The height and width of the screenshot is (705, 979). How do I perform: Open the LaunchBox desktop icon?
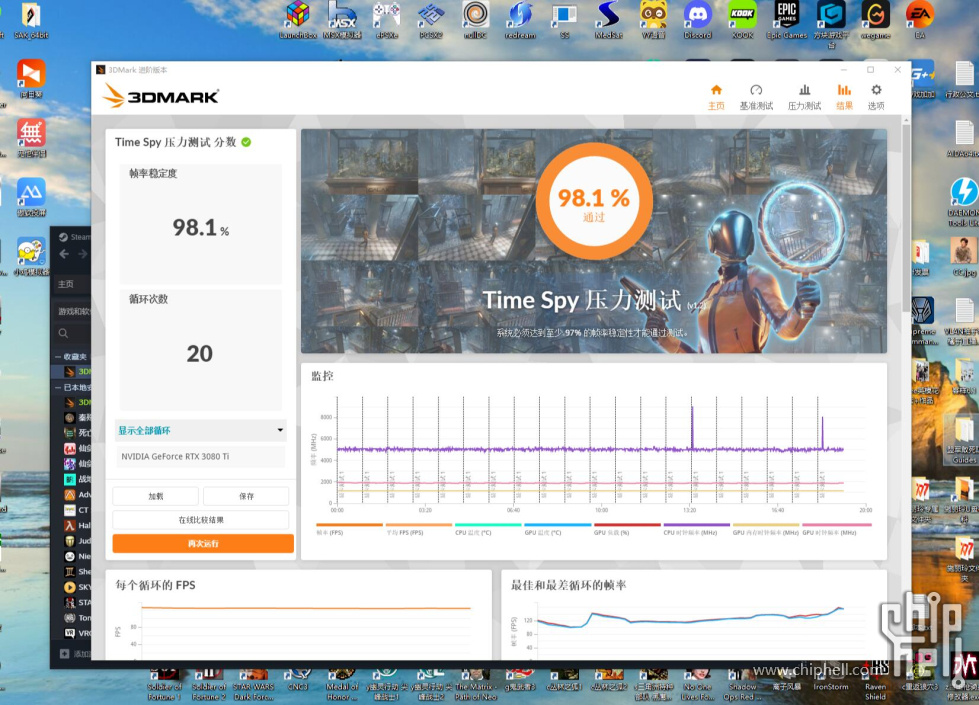tap(298, 20)
